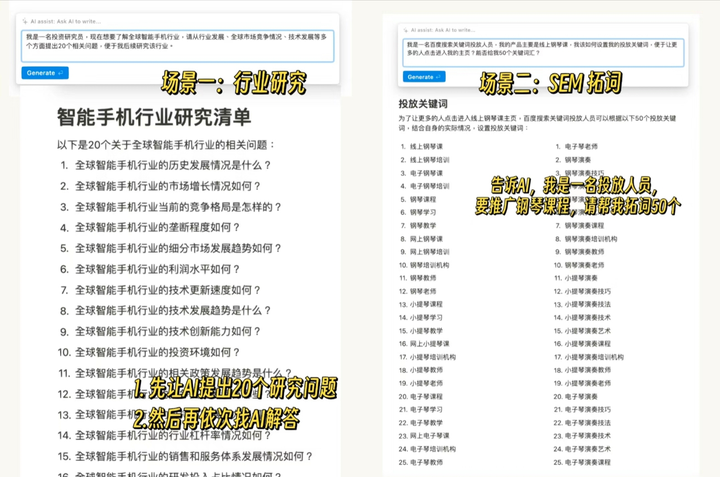Focus the prompt box about 百度搜索关键词投放
Image resolution: width=720 pixels, height=477 pixels.
(x=543, y=52)
